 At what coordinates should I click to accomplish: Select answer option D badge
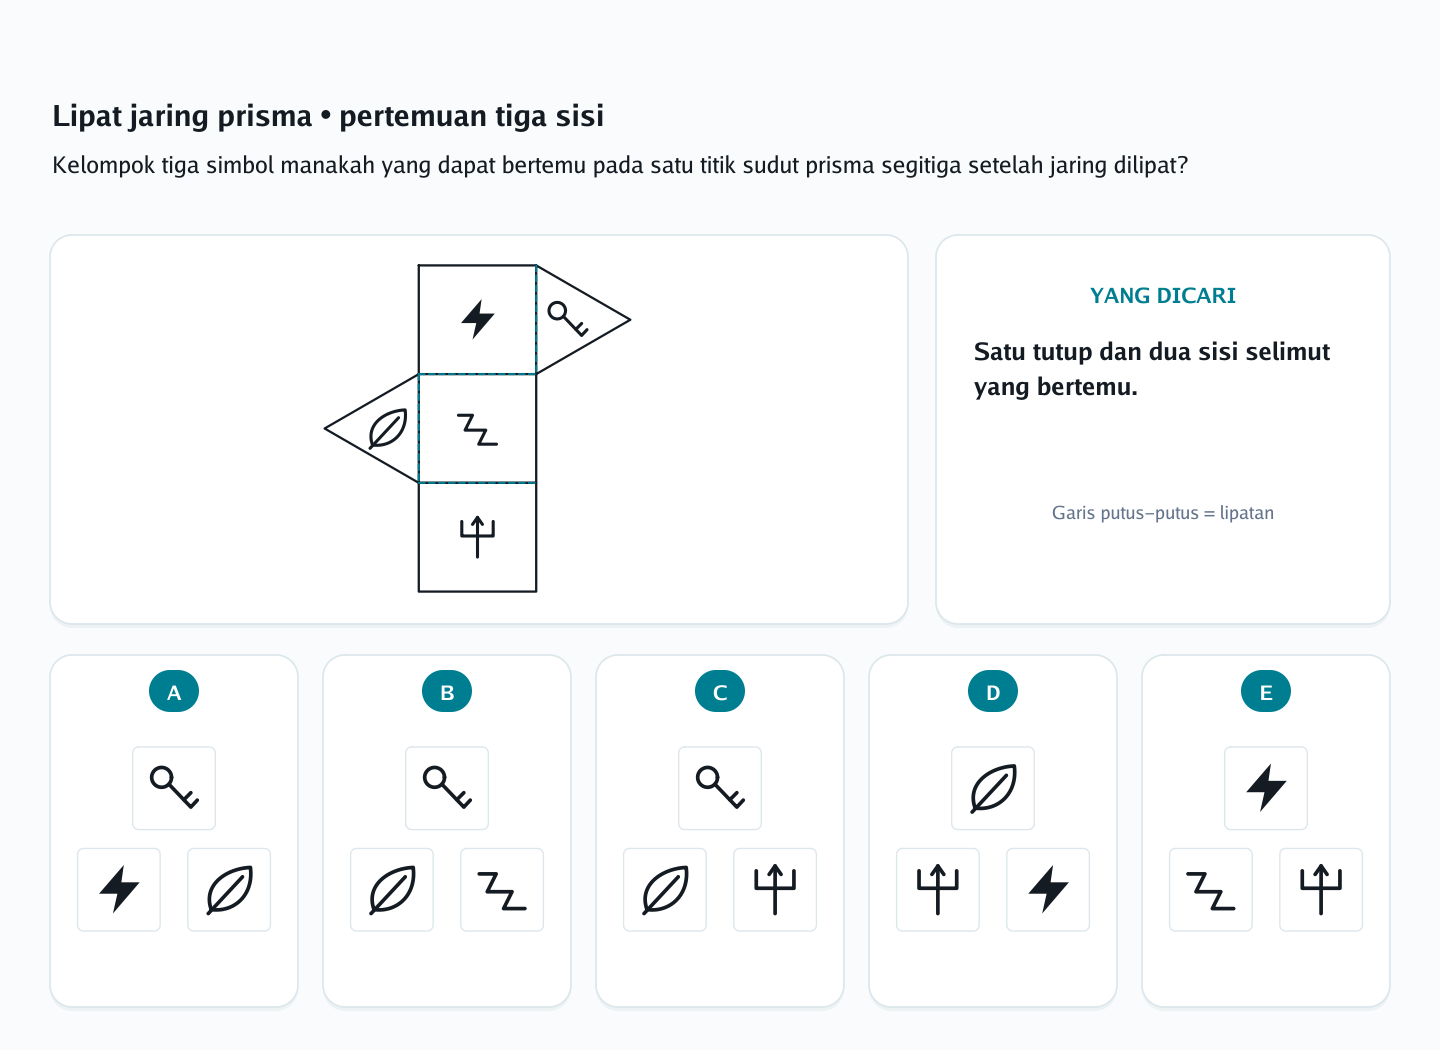[x=993, y=691]
